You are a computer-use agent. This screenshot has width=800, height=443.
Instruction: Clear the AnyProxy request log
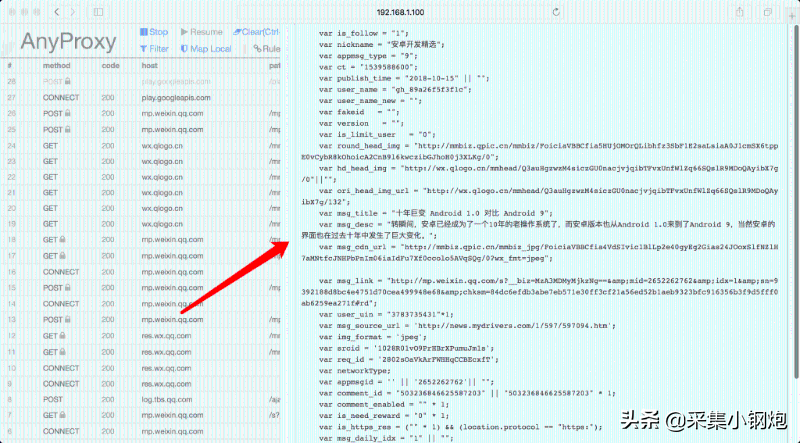pos(256,32)
